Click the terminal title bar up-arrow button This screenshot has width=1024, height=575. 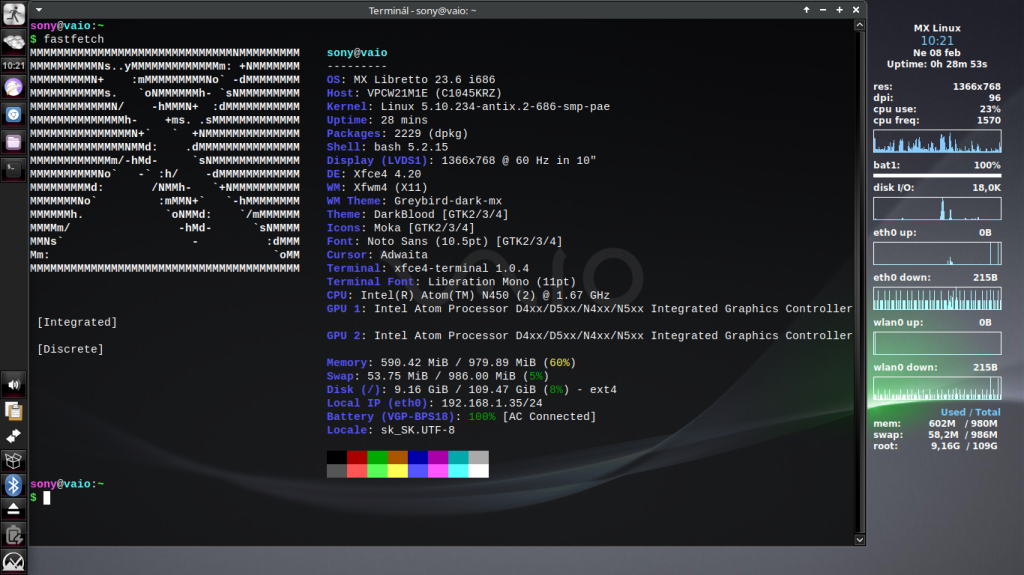pyautogui.click(x=807, y=10)
